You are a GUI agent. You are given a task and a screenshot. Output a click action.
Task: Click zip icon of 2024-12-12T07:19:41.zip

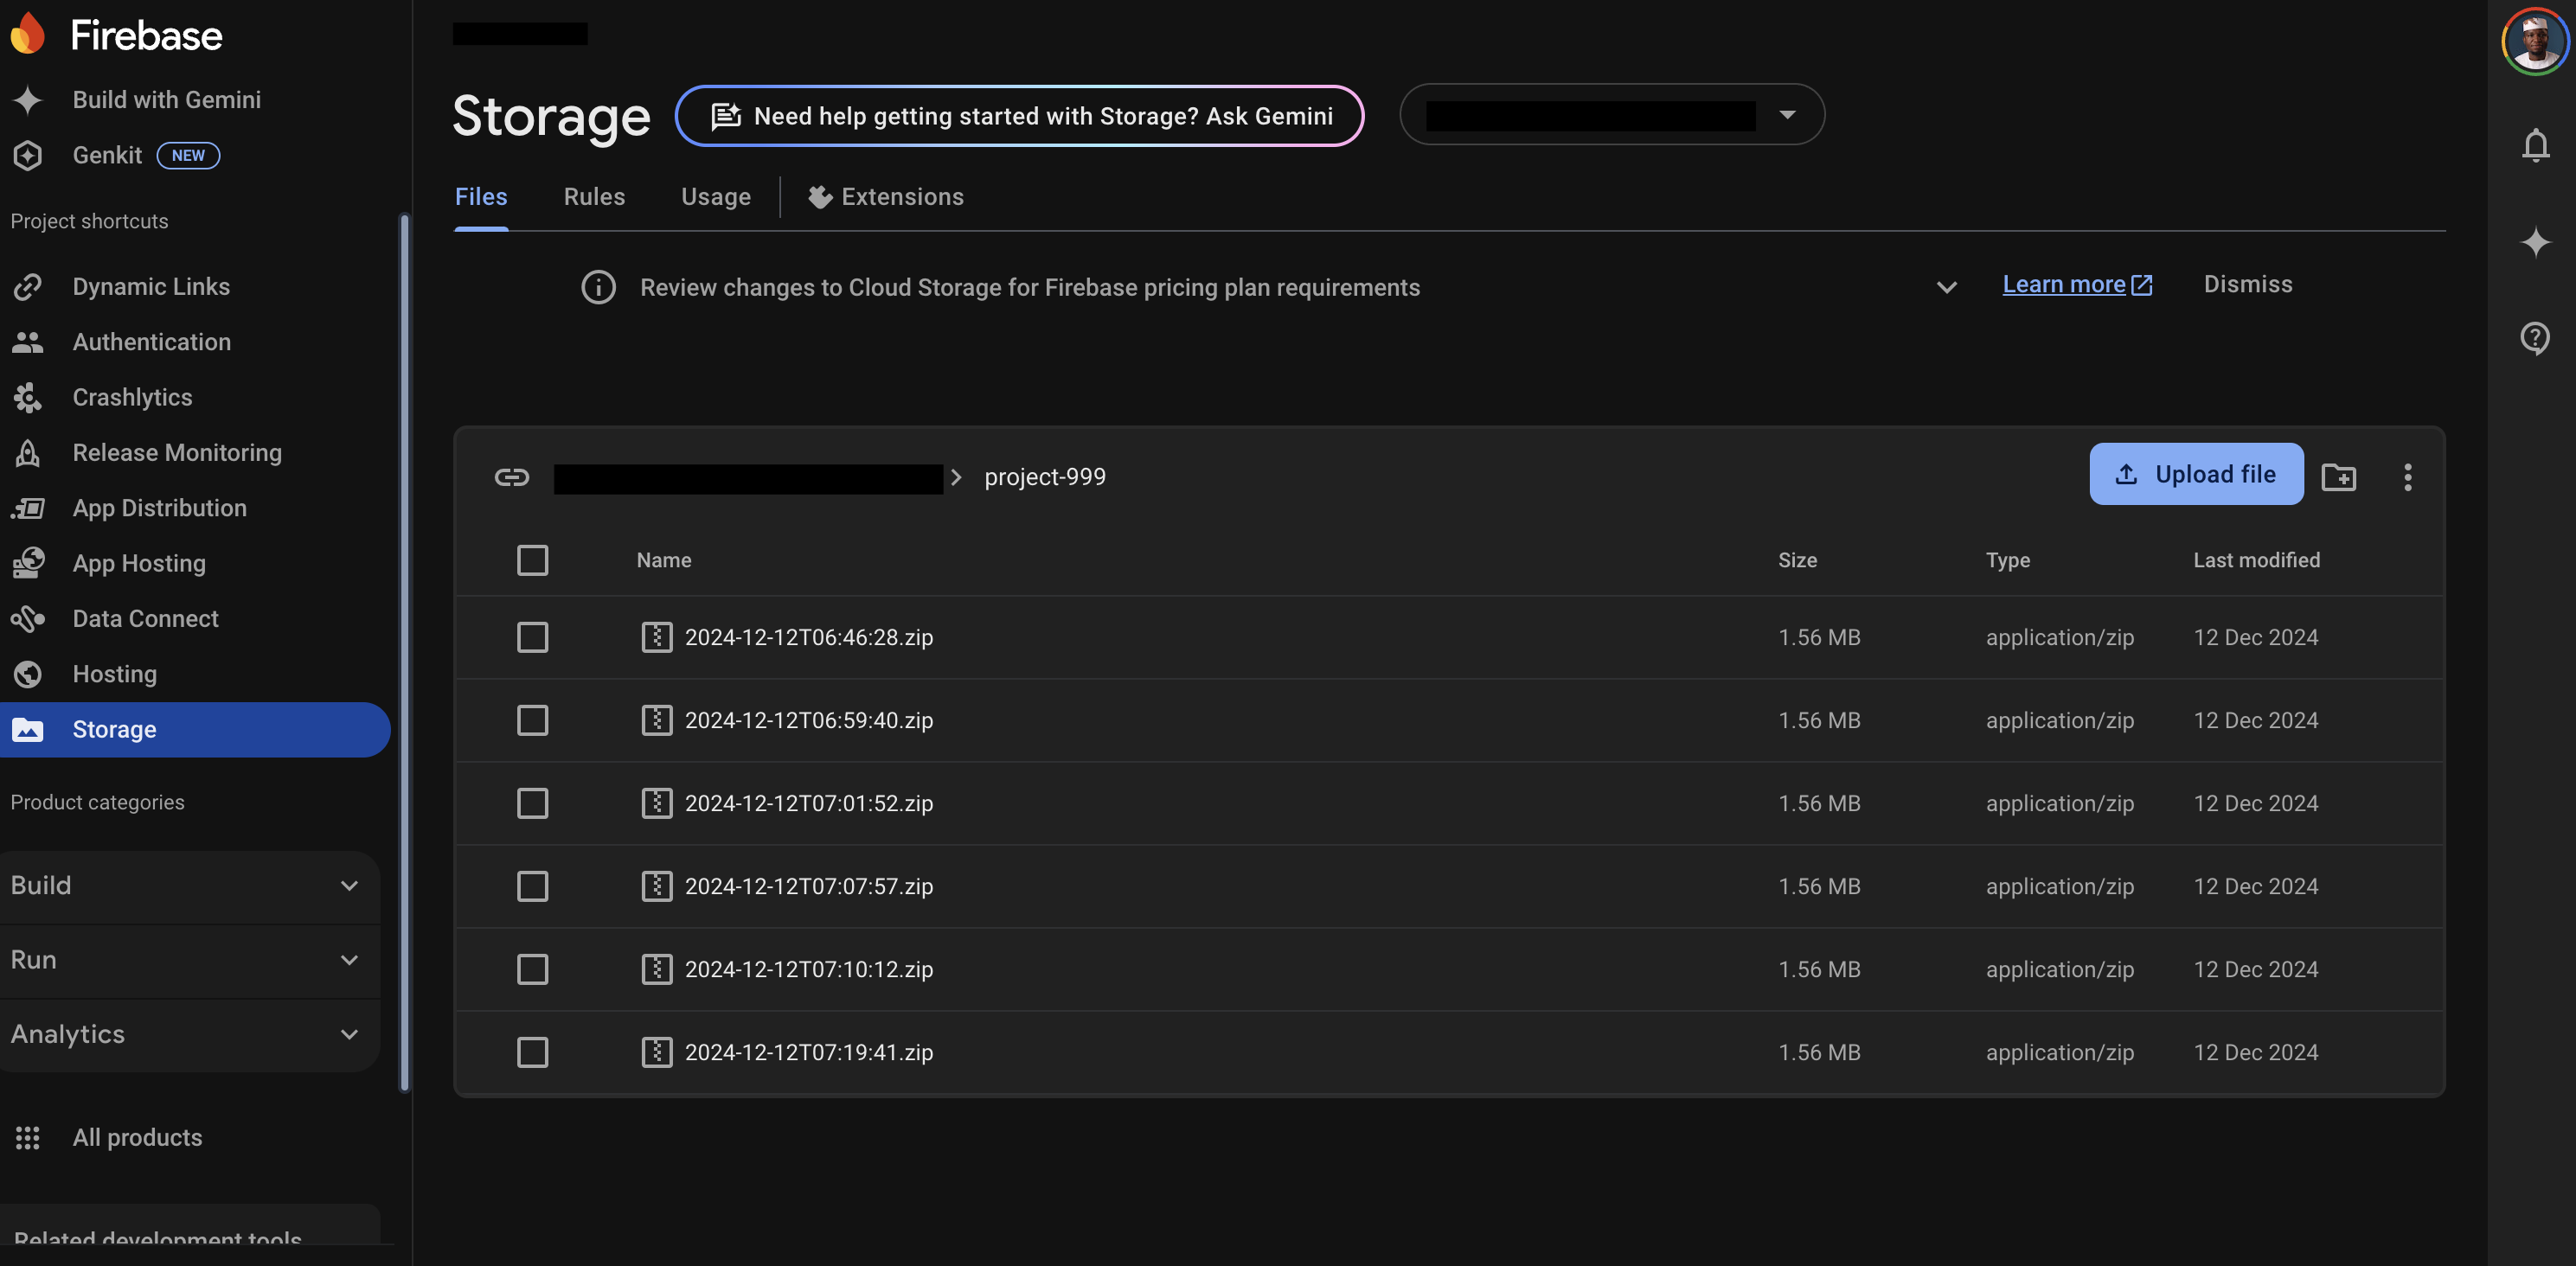657,1052
